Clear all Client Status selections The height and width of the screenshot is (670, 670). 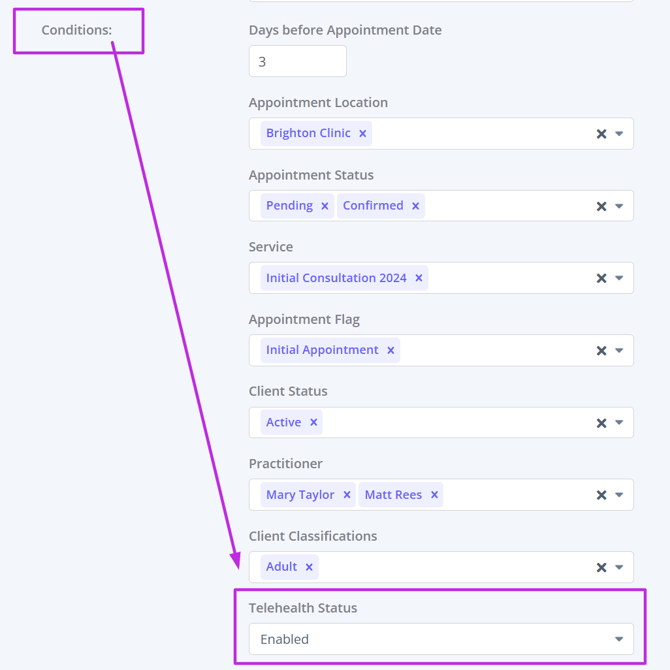[x=601, y=423]
